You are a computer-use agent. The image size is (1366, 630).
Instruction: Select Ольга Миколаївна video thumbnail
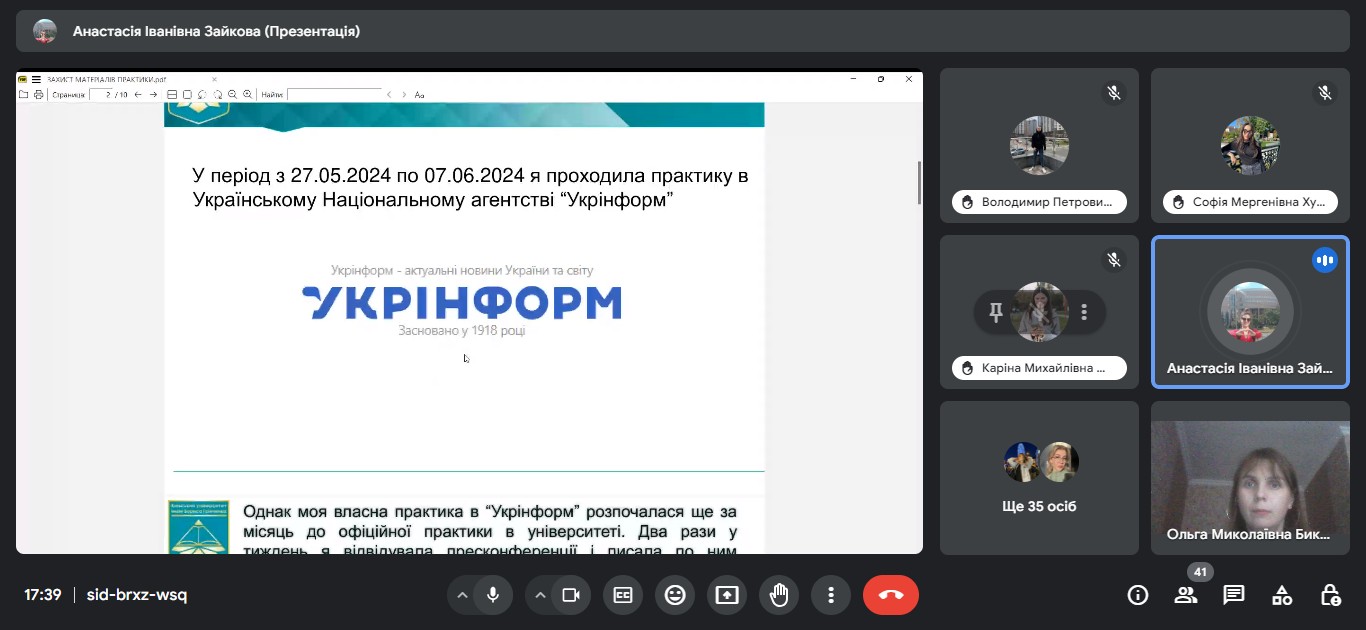(1250, 478)
